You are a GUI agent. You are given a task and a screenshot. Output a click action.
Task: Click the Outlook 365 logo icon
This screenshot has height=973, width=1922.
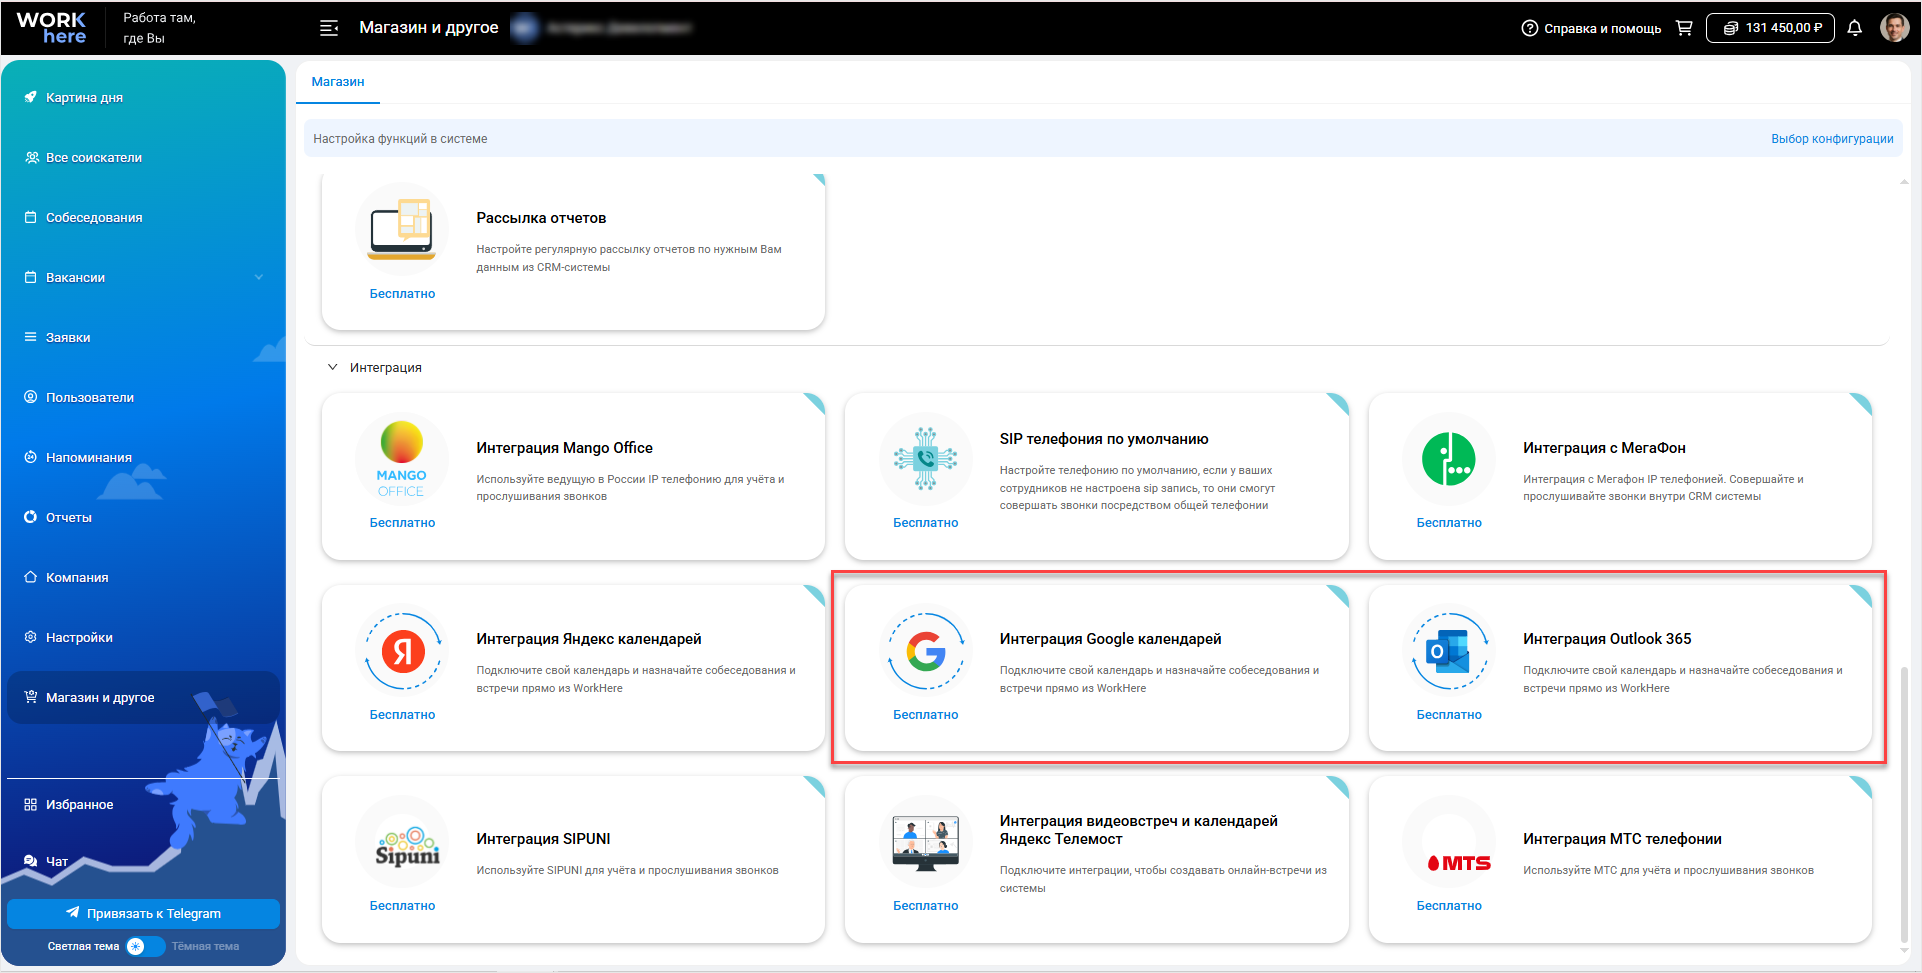point(1449,651)
